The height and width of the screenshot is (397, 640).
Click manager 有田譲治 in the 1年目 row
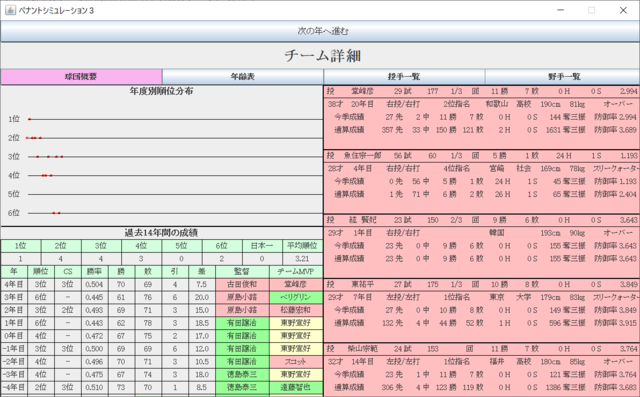tap(242, 323)
